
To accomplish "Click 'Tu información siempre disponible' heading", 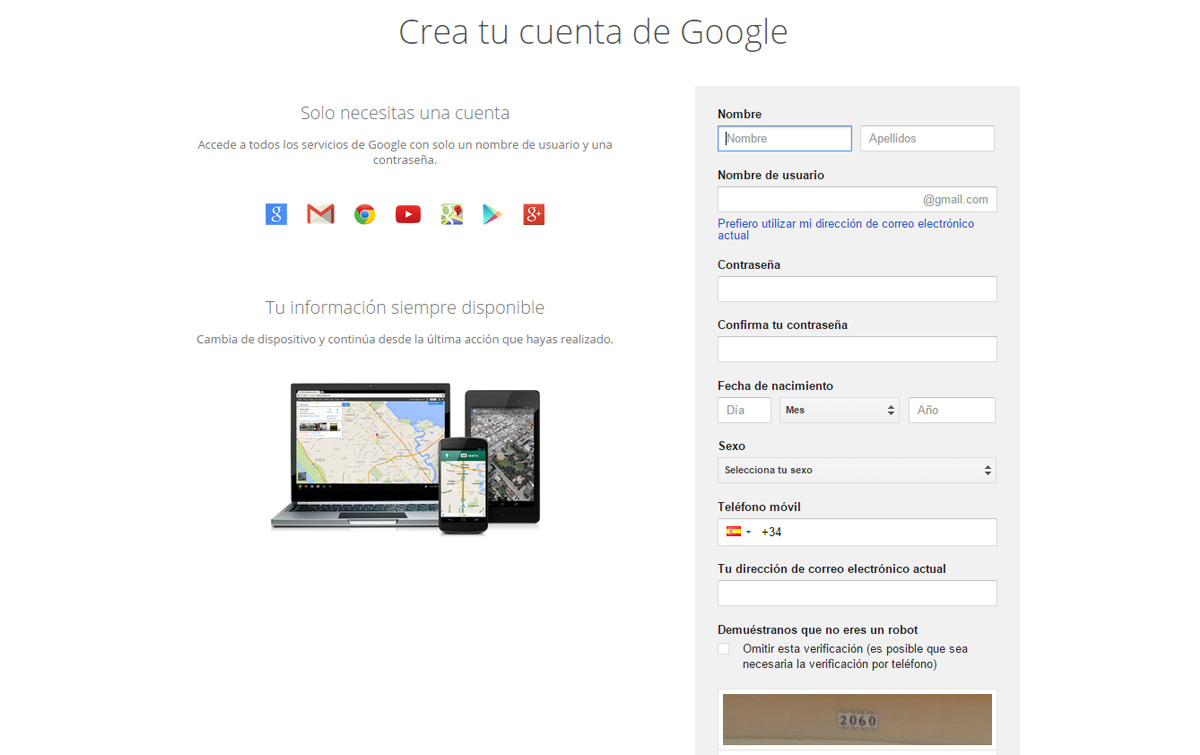I will pos(405,307).
